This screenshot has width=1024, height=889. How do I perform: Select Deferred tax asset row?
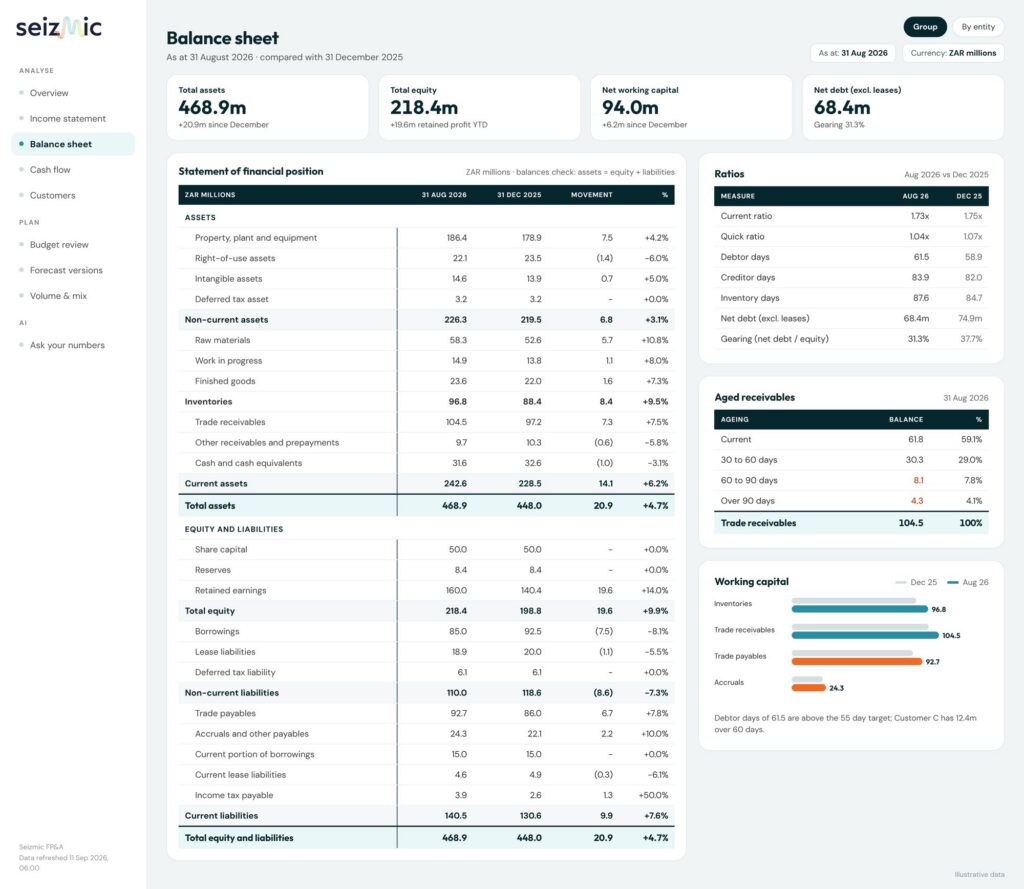[426, 299]
